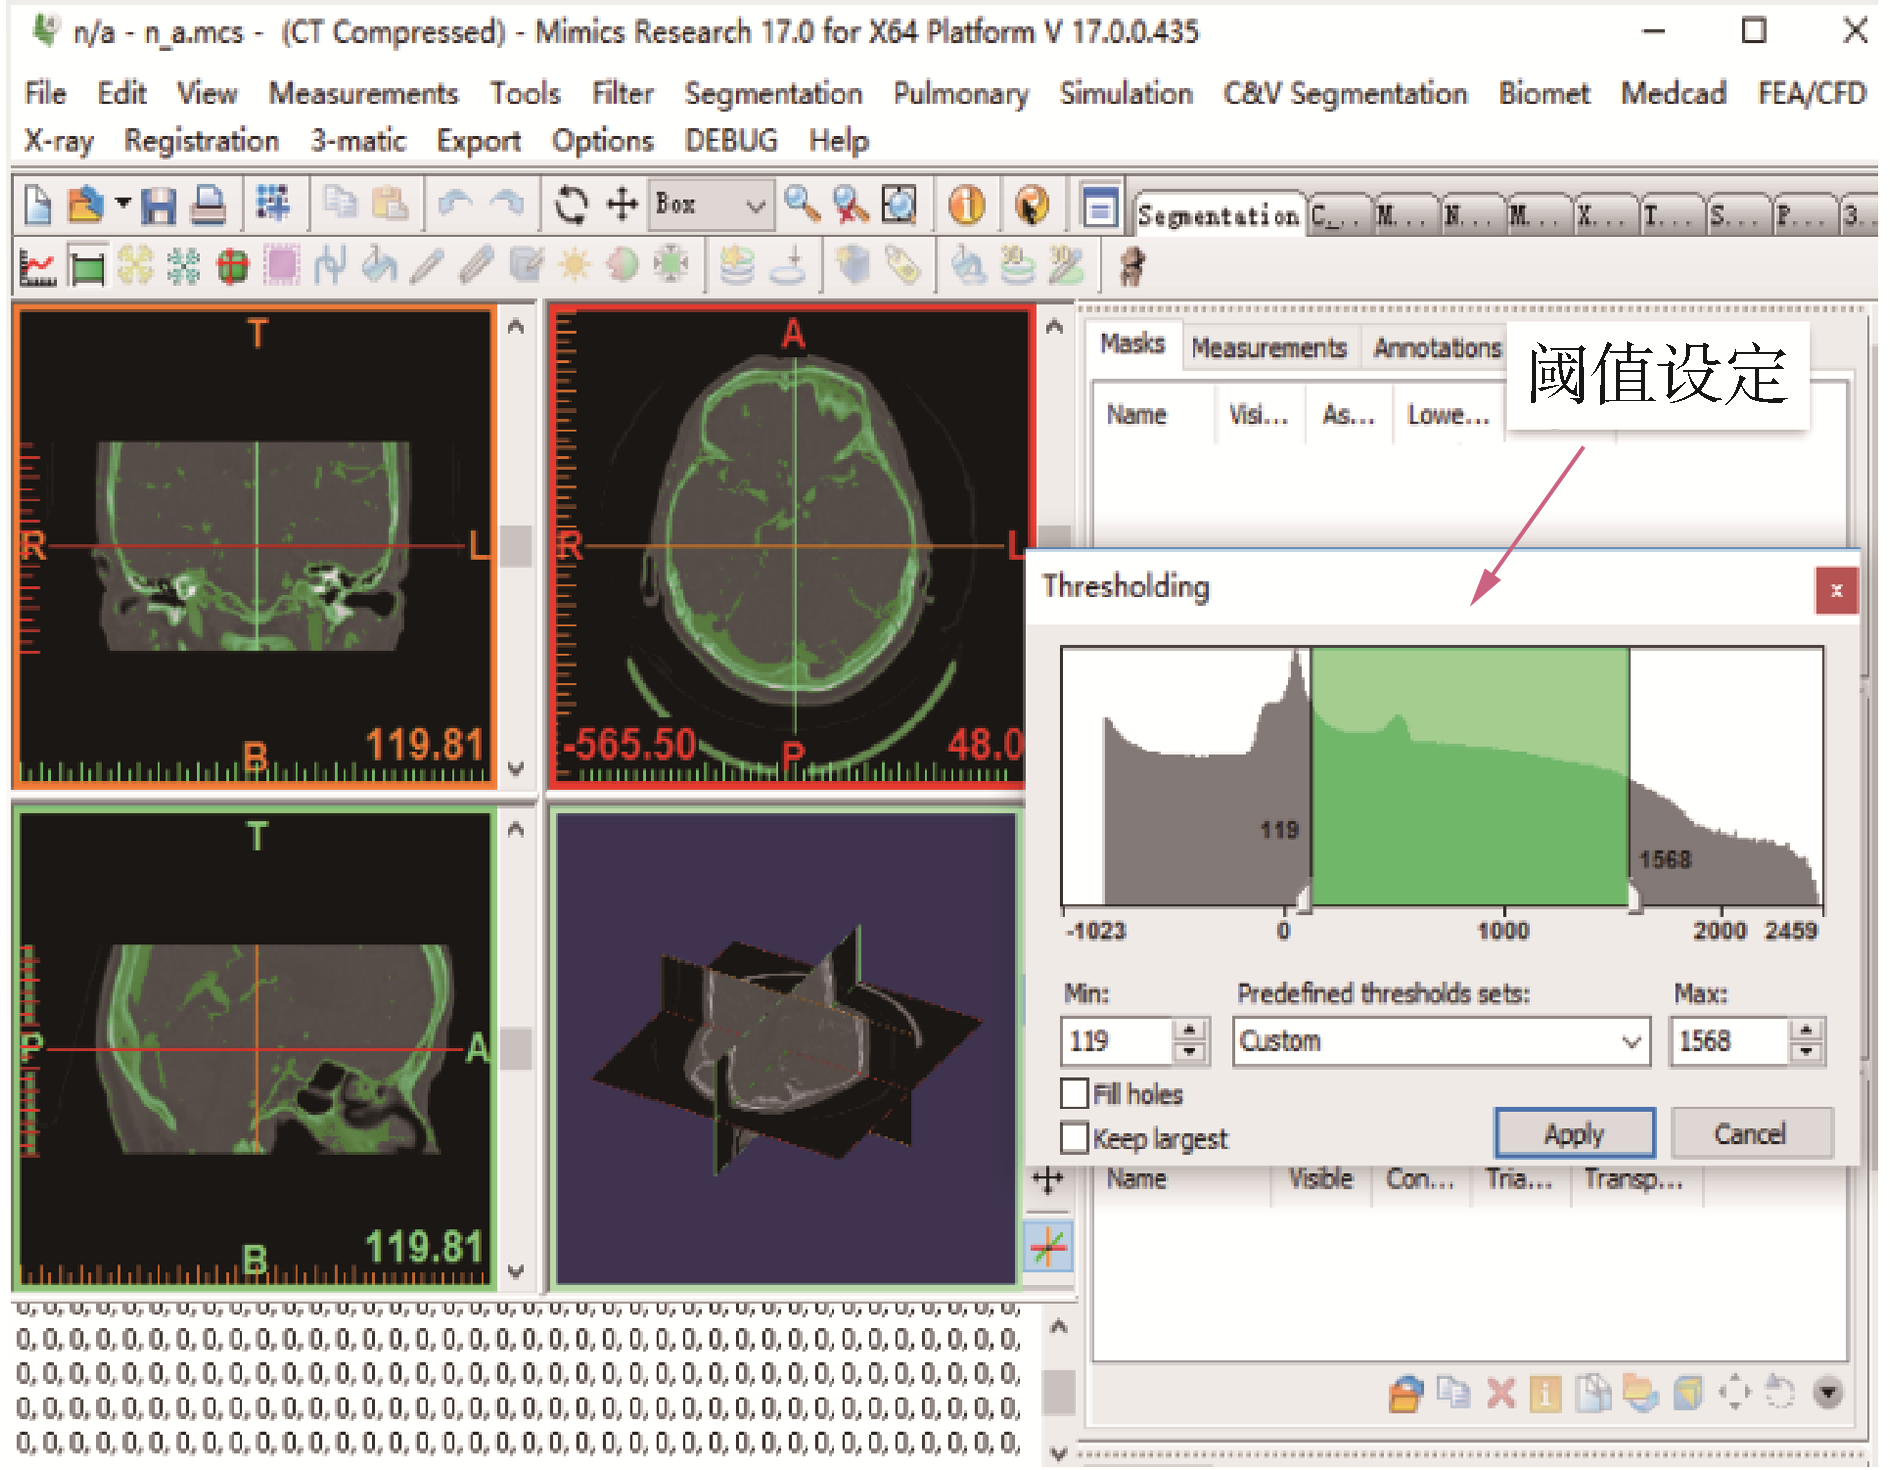Open the Segmentation menu

coord(772,94)
